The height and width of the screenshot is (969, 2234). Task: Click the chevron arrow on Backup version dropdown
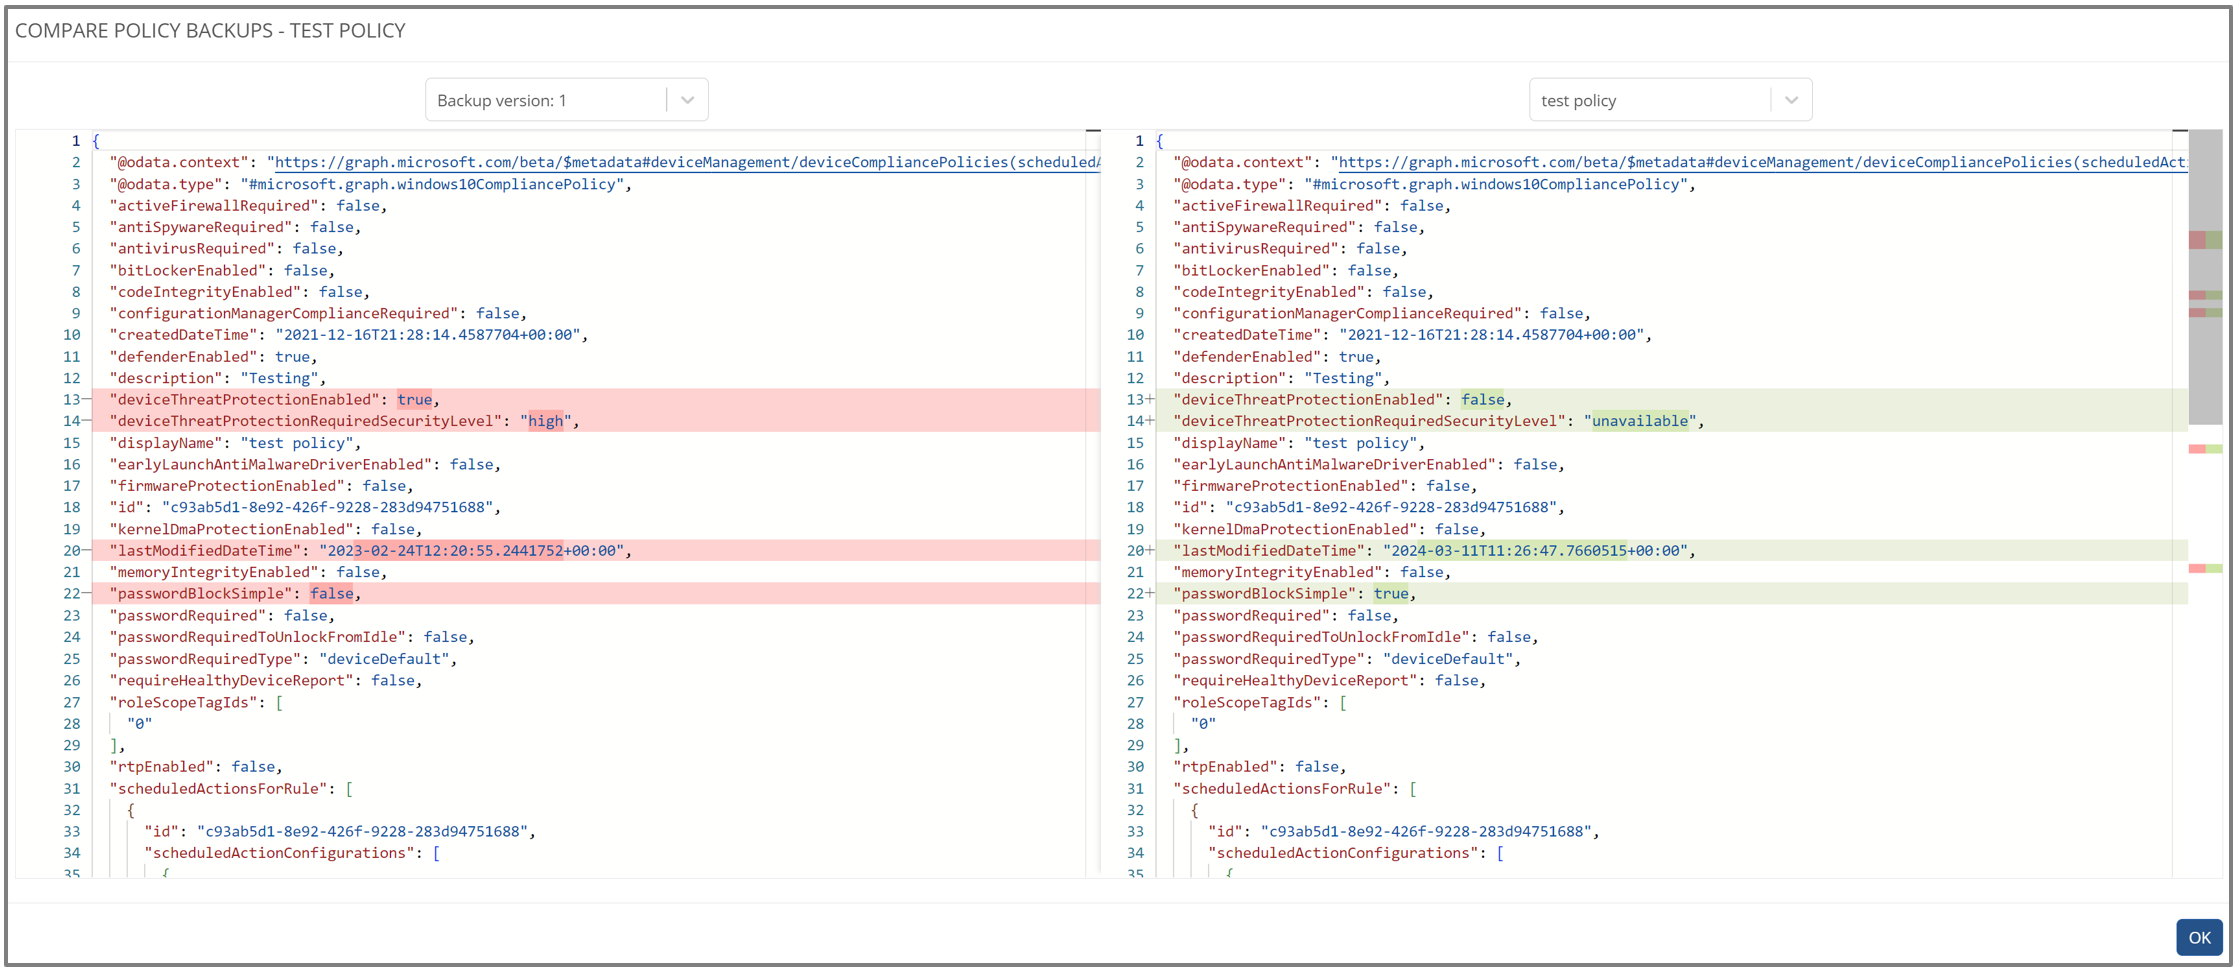coord(687,100)
